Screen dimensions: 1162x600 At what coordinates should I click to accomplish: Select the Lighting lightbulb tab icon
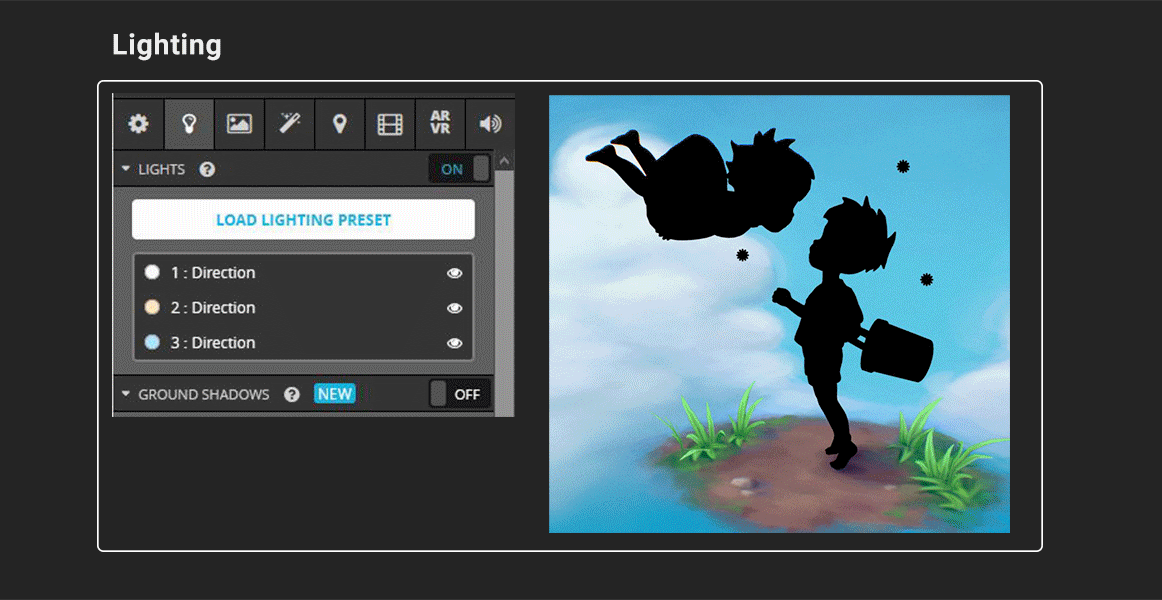[x=189, y=124]
